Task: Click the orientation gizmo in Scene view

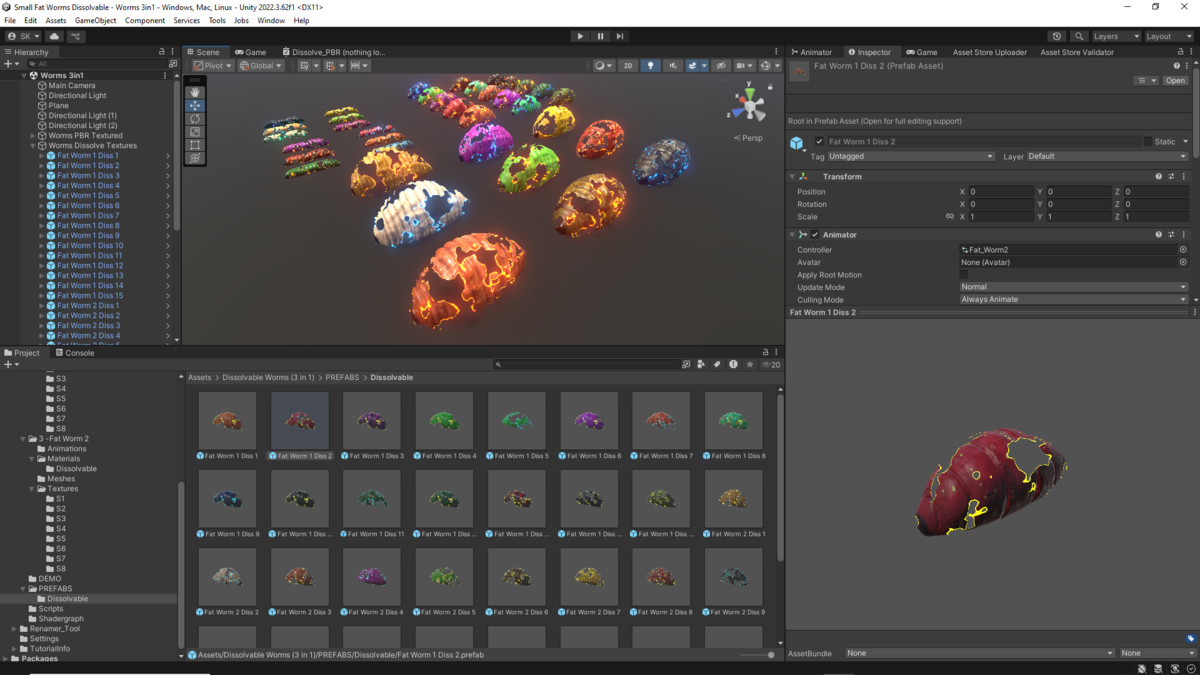Action: pos(748,104)
